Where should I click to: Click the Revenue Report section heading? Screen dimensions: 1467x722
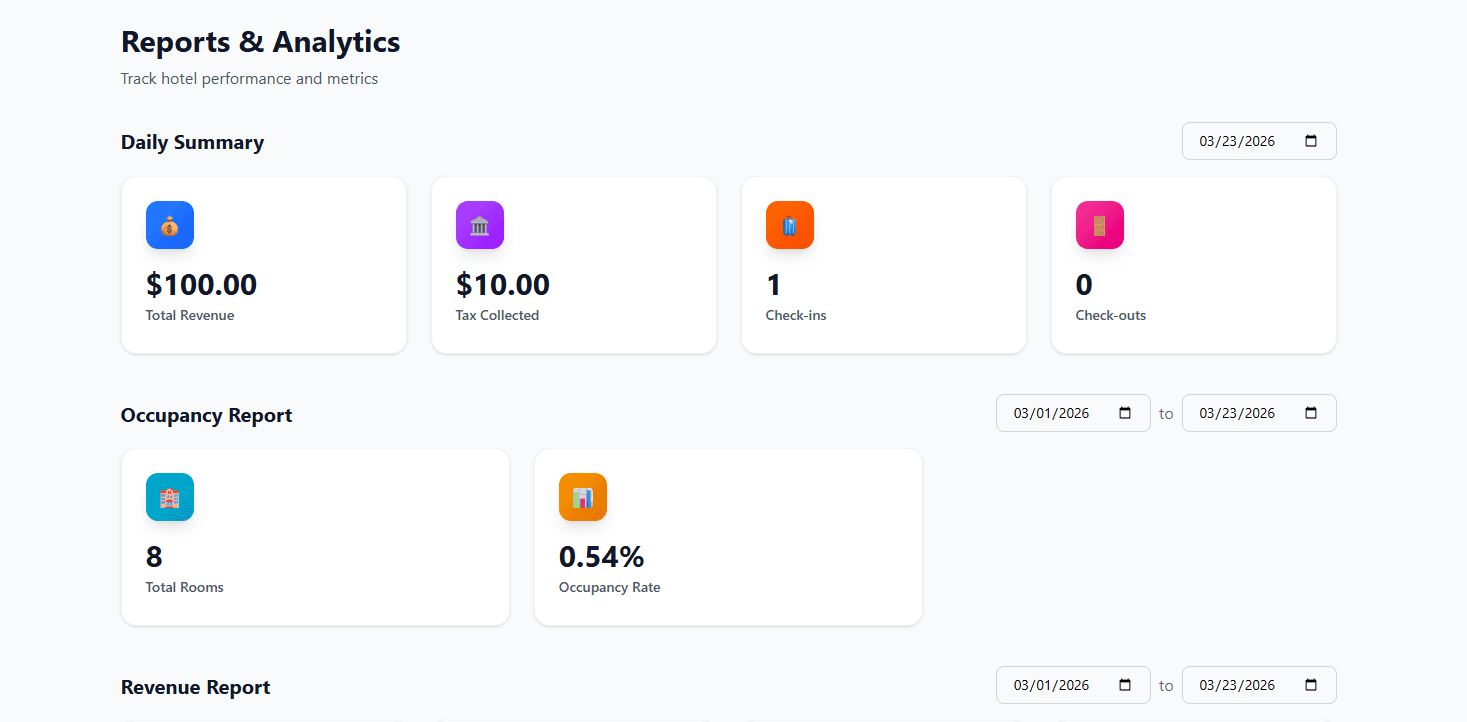click(196, 687)
